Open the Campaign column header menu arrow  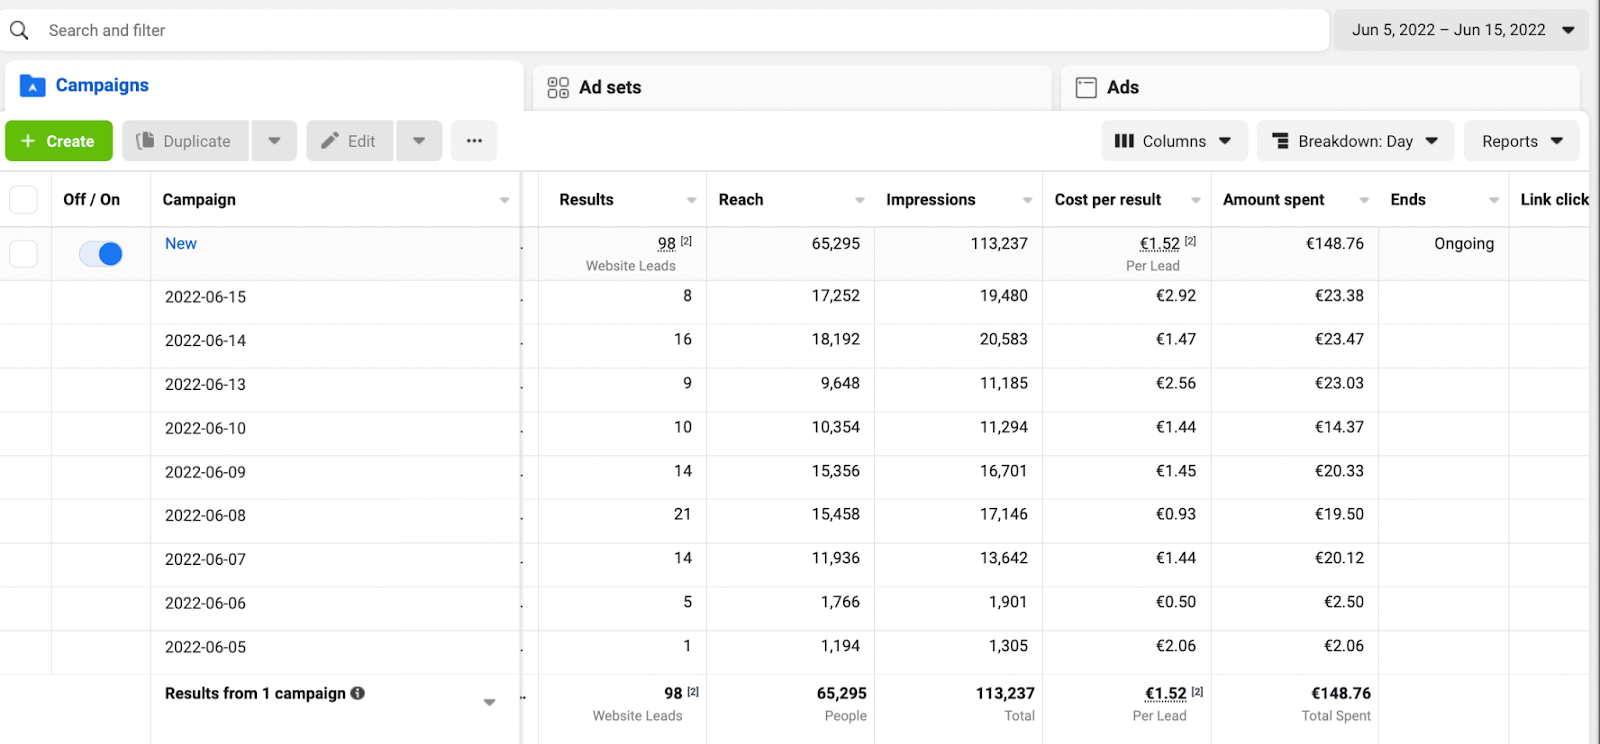click(504, 201)
